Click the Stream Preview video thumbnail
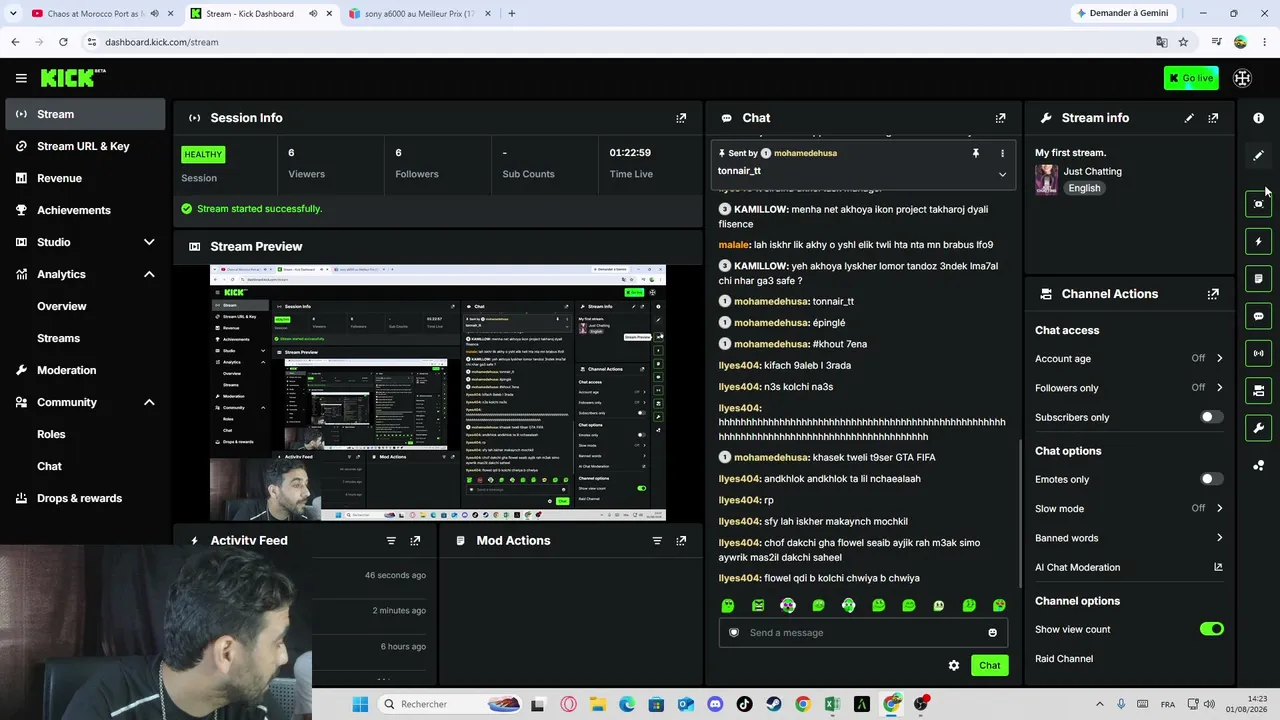The image size is (1280, 720). pyautogui.click(x=438, y=393)
